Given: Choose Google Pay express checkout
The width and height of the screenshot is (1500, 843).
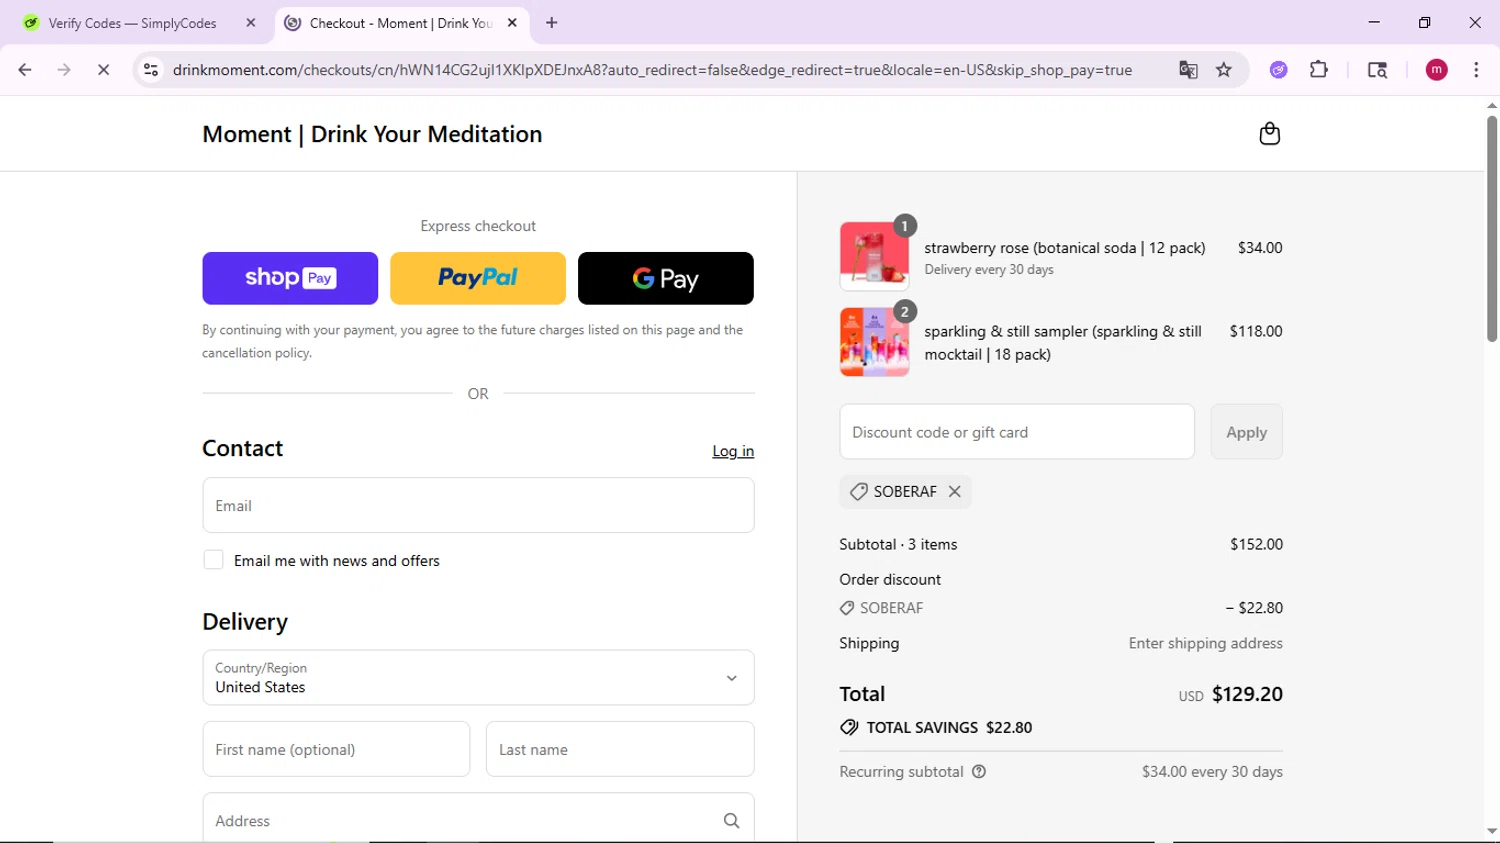Looking at the screenshot, I should point(666,278).
